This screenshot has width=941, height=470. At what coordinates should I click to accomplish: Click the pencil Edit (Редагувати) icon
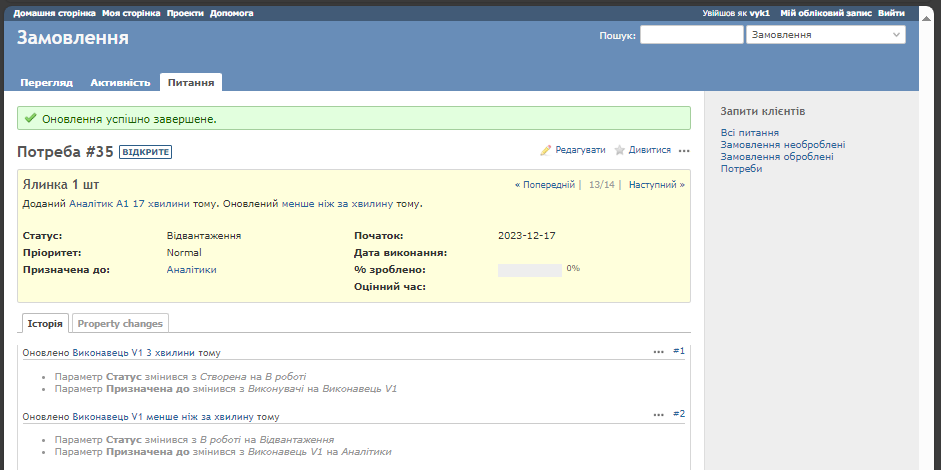(546, 150)
